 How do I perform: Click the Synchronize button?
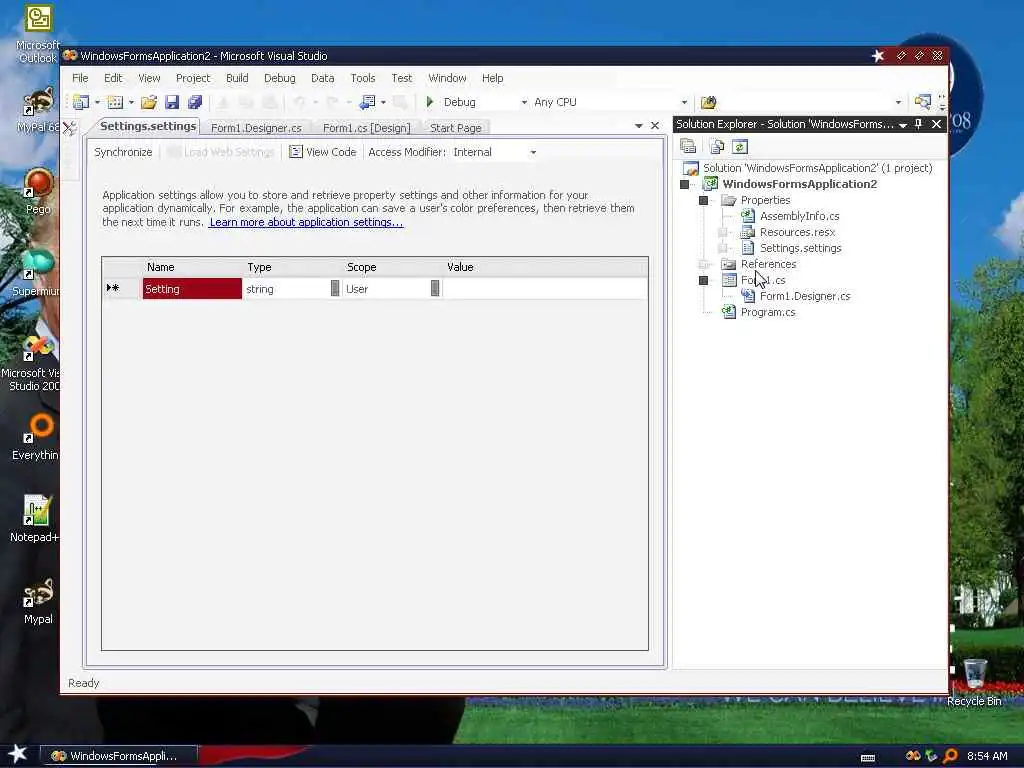pos(123,152)
